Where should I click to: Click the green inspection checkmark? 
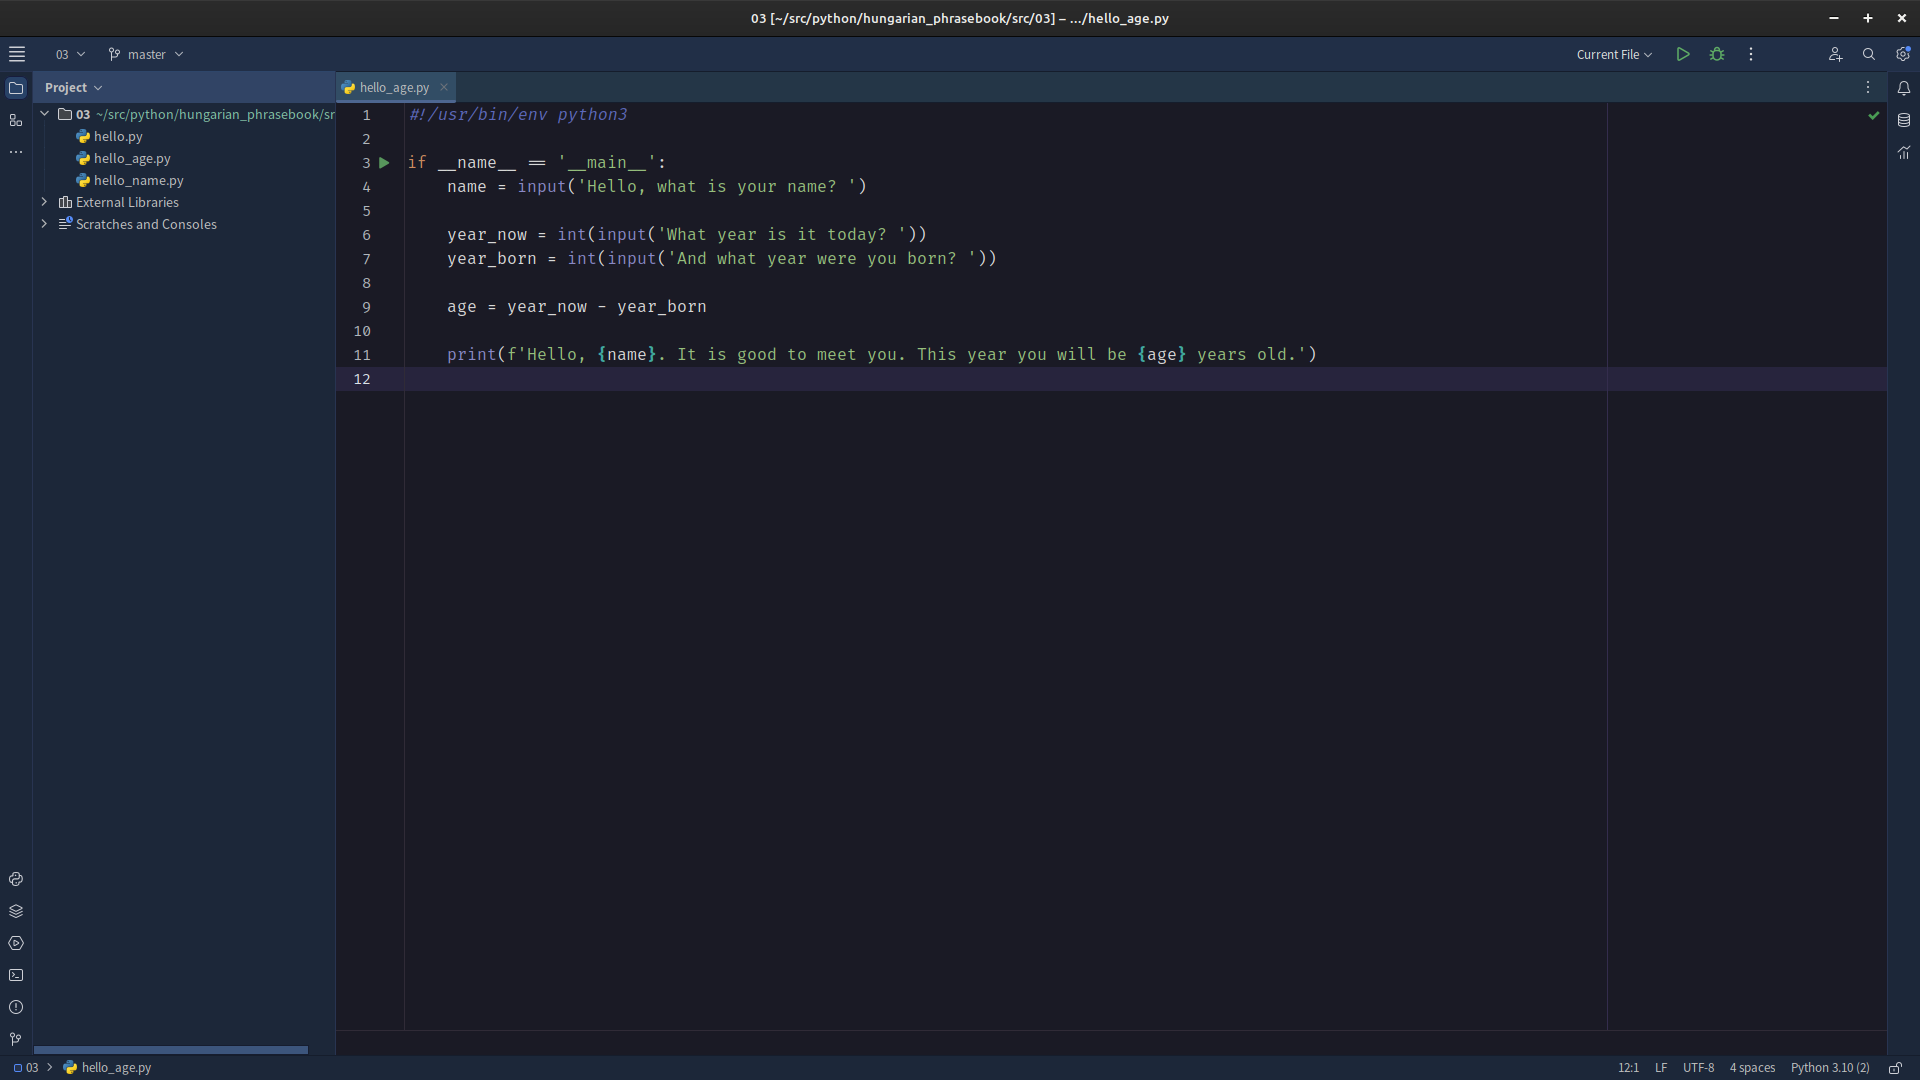point(1873,115)
